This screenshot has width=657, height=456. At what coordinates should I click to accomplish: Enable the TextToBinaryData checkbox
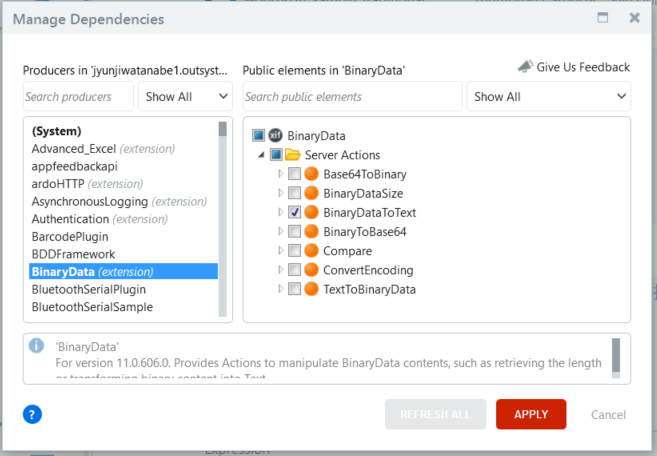(x=294, y=290)
